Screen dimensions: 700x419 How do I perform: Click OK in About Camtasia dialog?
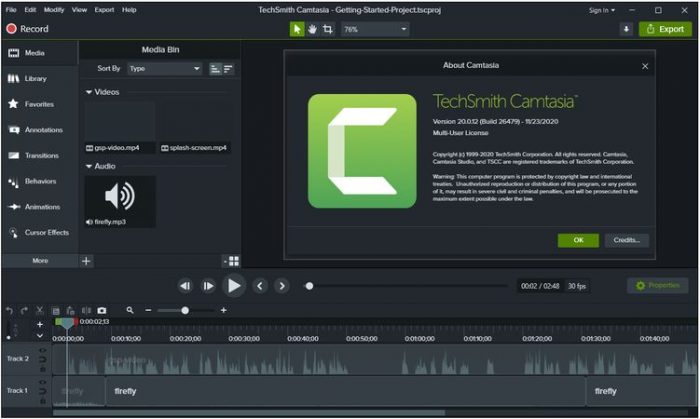[578, 240]
